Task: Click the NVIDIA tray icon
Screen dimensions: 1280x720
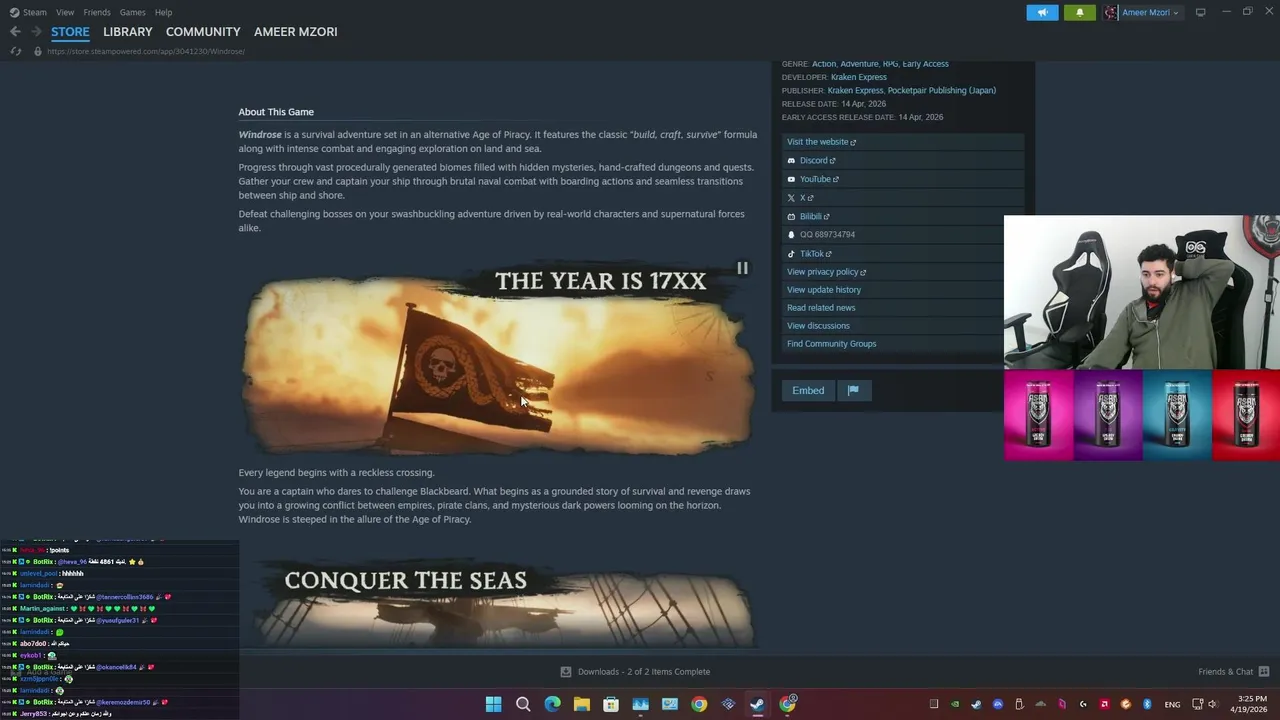Action: pos(955,704)
